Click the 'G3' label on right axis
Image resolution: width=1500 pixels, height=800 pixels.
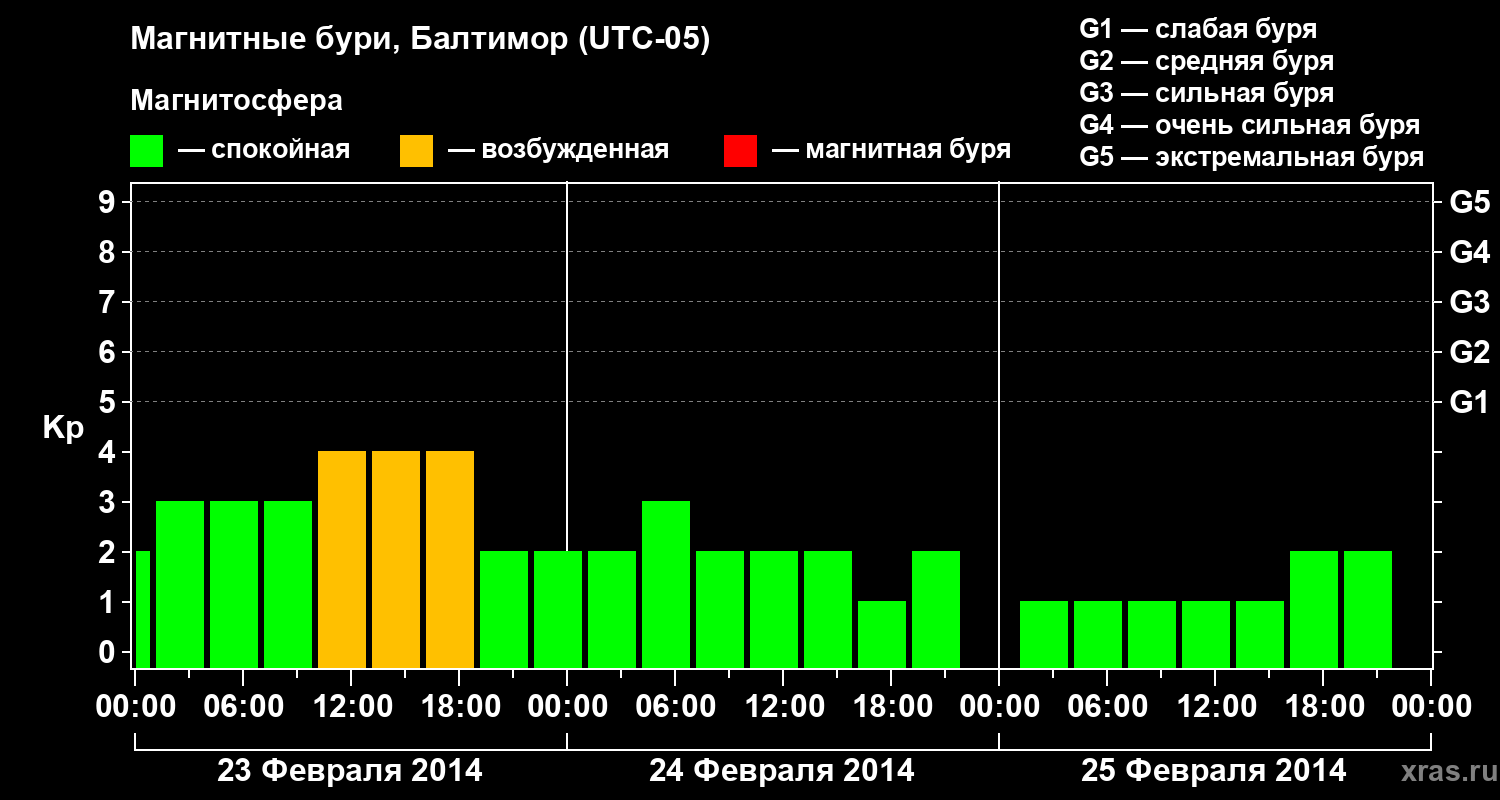pyautogui.click(x=1470, y=302)
